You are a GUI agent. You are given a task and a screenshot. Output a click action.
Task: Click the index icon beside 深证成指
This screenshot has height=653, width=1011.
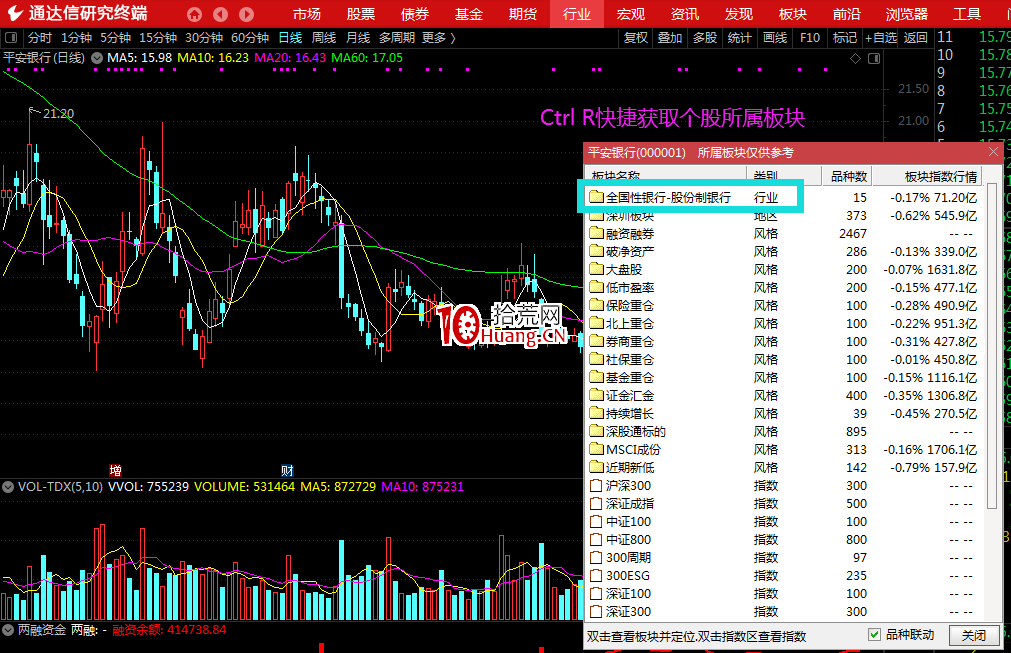(x=596, y=503)
